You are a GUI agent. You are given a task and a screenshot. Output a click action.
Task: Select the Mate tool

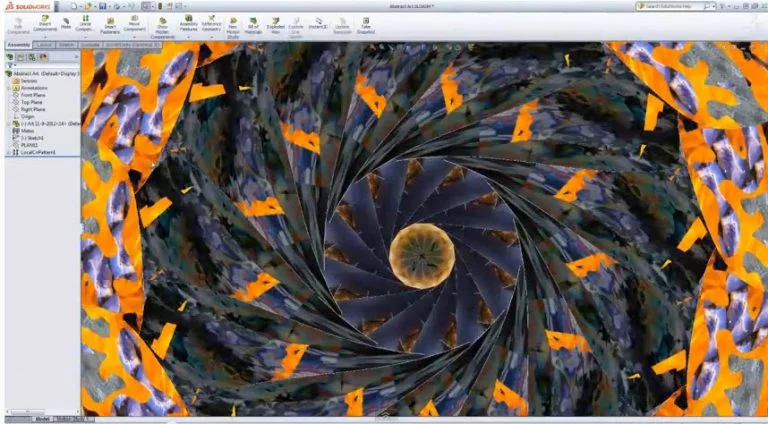66,23
